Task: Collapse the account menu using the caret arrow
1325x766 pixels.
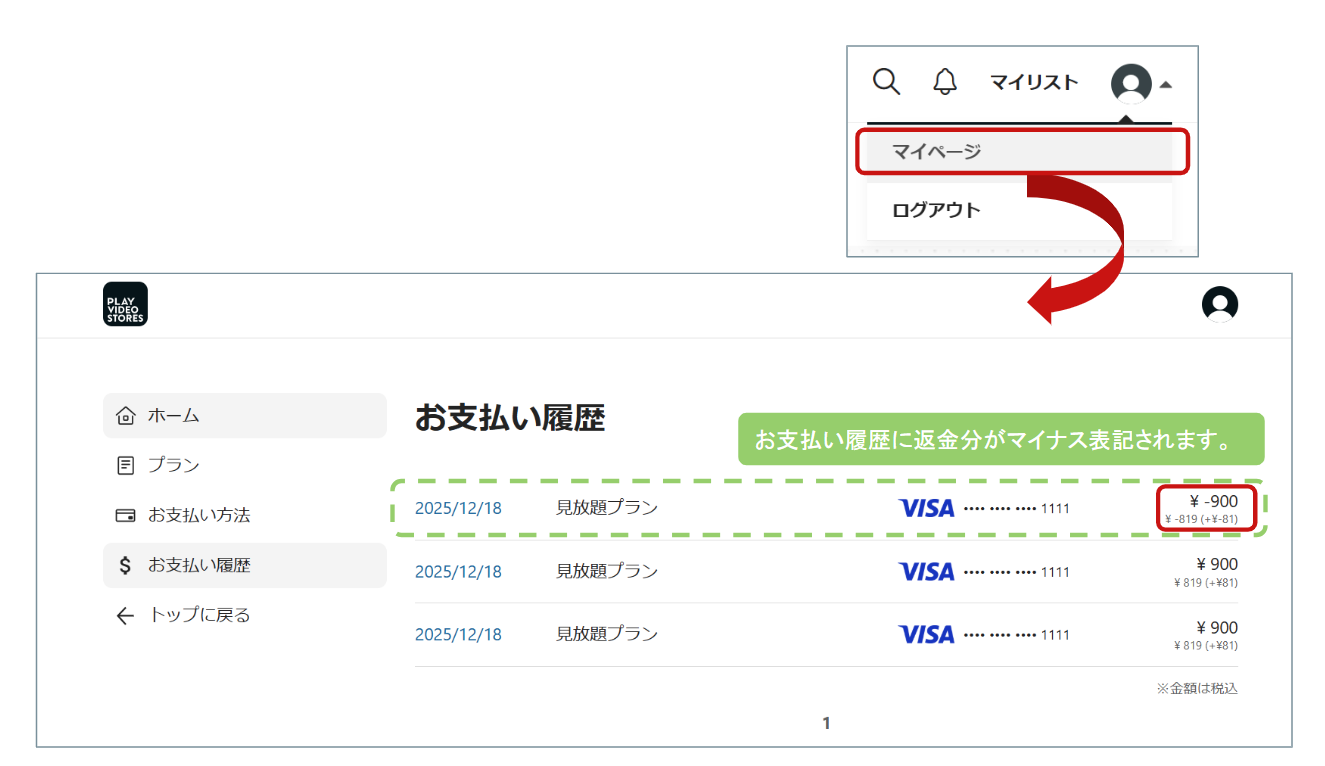Action: (1165, 85)
